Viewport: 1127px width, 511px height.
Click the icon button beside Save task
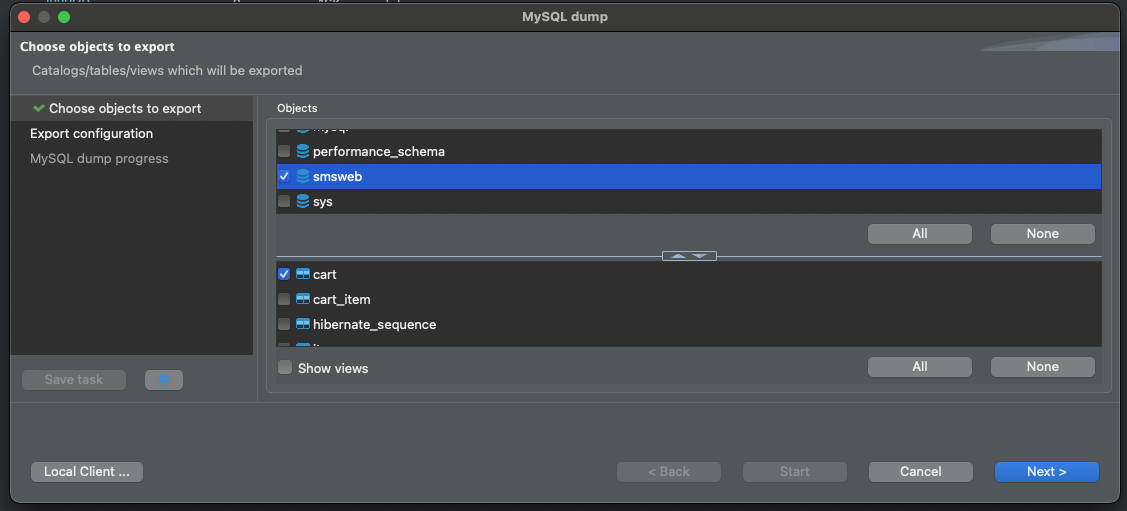click(164, 379)
